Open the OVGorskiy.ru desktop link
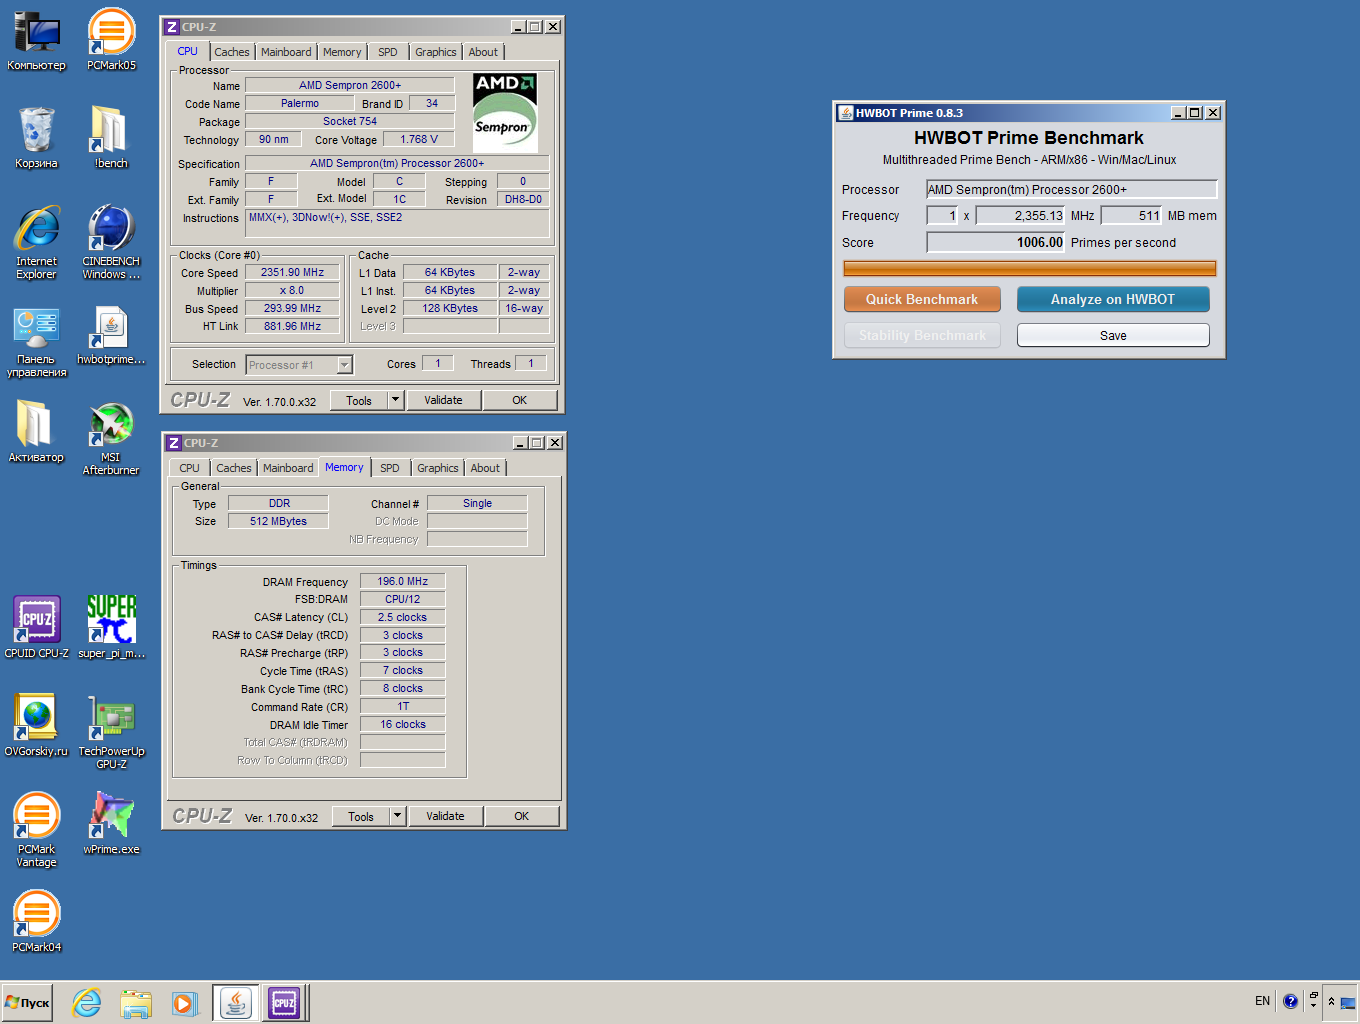 (37, 725)
